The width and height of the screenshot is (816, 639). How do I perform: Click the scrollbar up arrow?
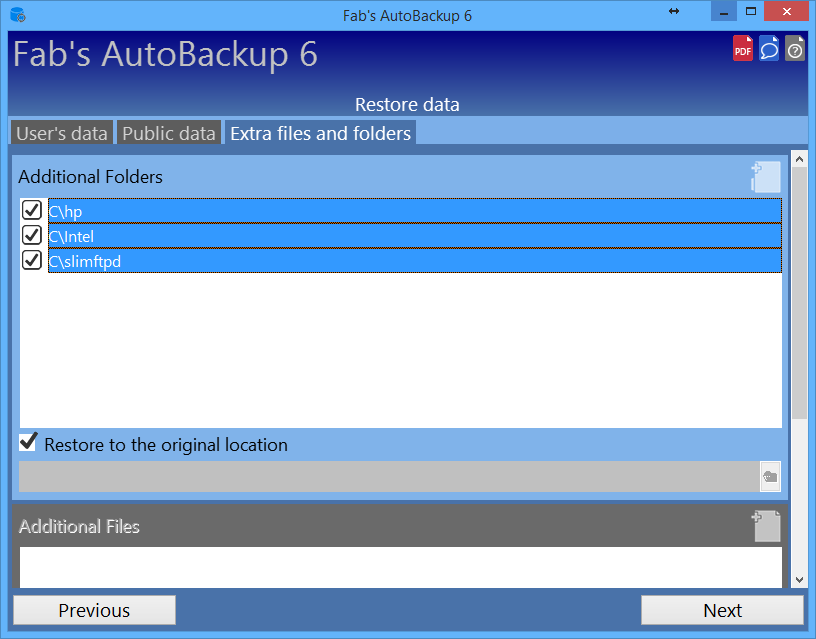point(799,159)
